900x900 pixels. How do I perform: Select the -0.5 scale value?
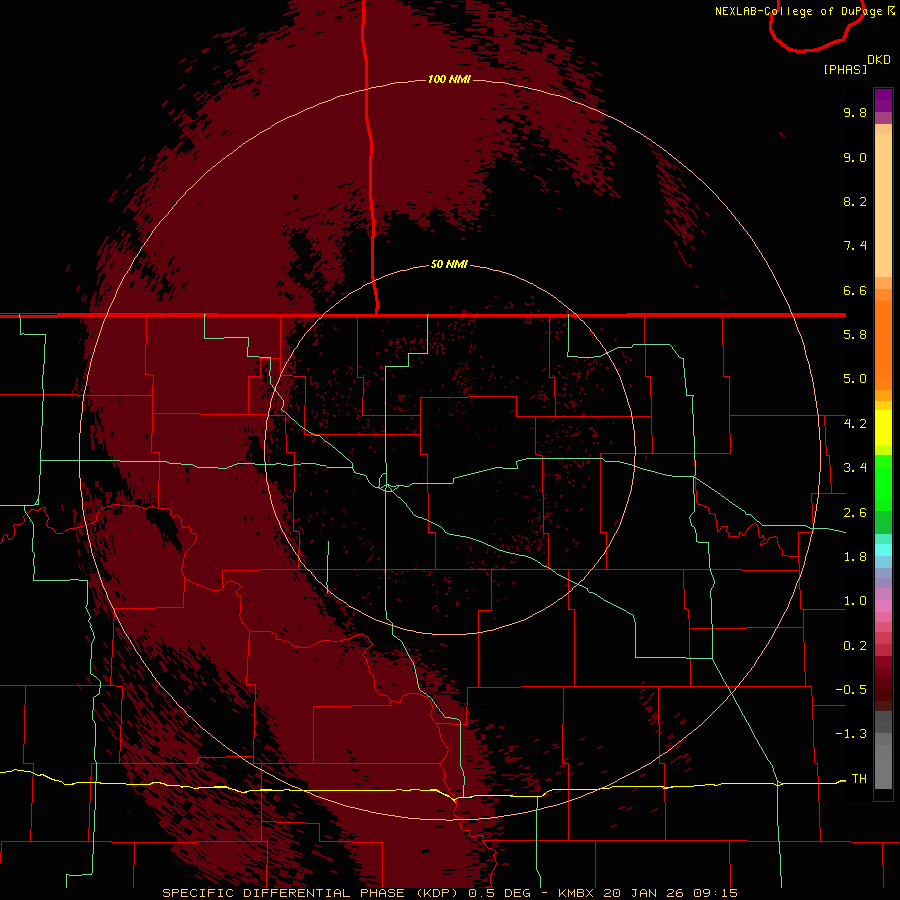851,690
